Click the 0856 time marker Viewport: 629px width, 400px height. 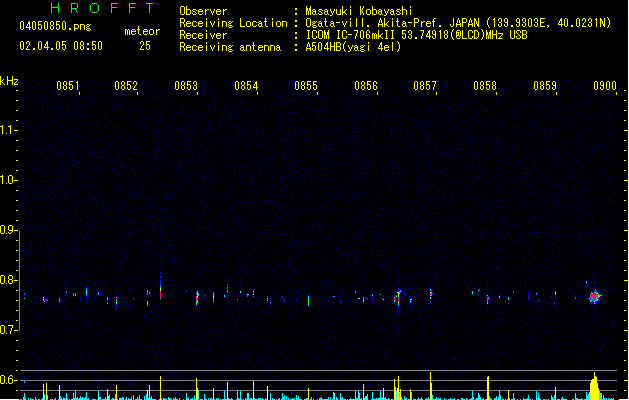[x=366, y=86]
